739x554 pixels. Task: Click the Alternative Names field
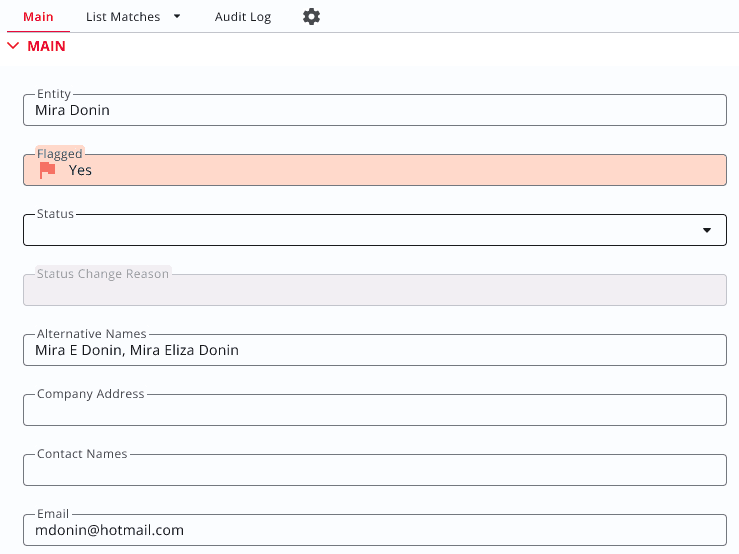375,350
